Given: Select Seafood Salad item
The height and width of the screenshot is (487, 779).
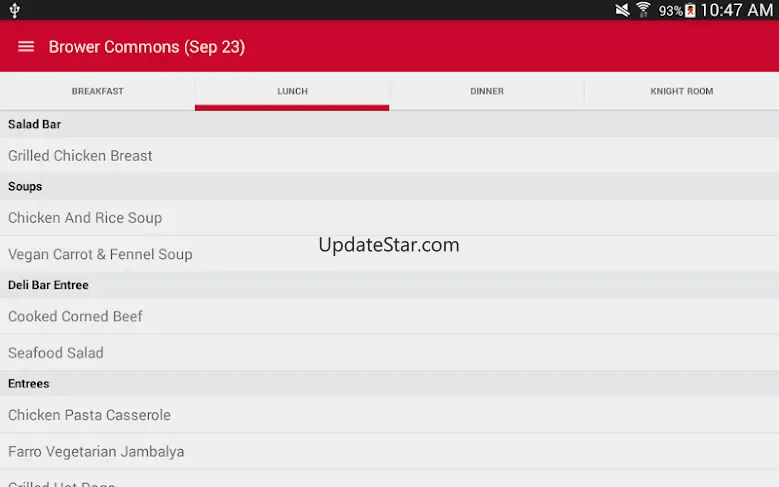Looking at the screenshot, I should (x=390, y=352).
